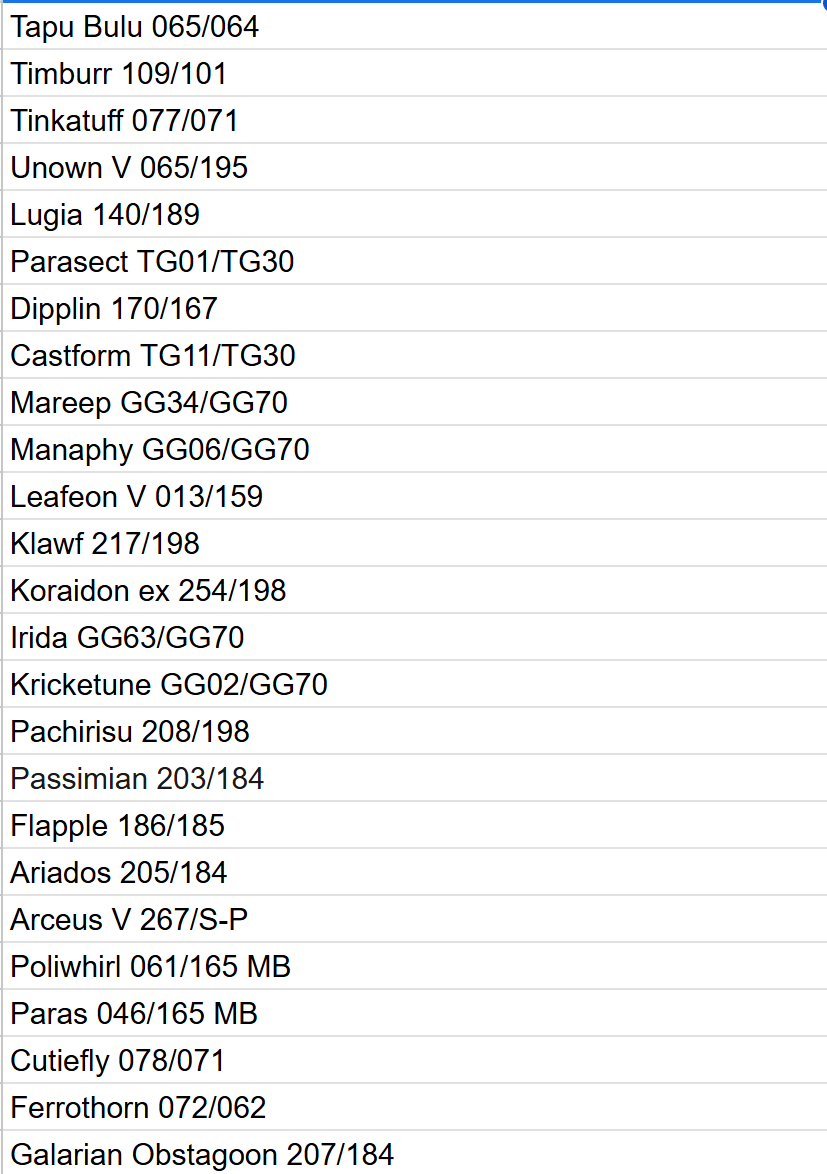Click the Parasect TG01/TG30 entry
The width and height of the screenshot is (827, 1174).
click(x=152, y=262)
